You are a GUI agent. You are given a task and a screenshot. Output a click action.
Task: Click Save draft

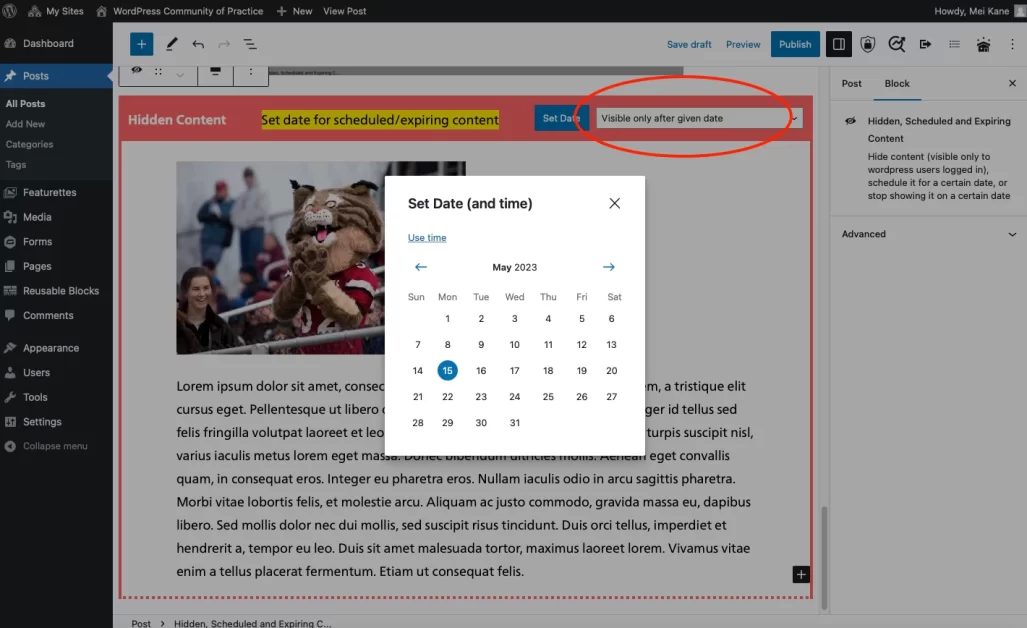(689, 45)
